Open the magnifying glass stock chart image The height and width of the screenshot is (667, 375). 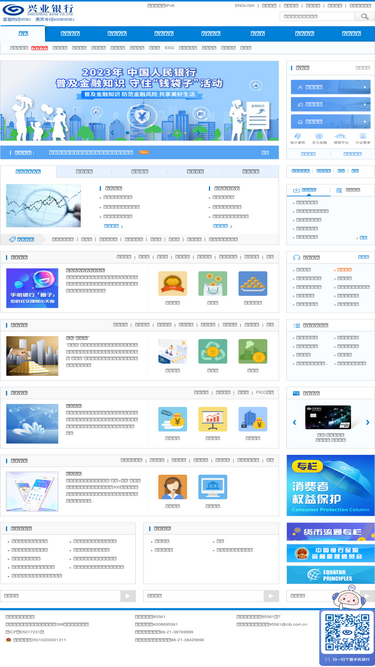(x=43, y=205)
